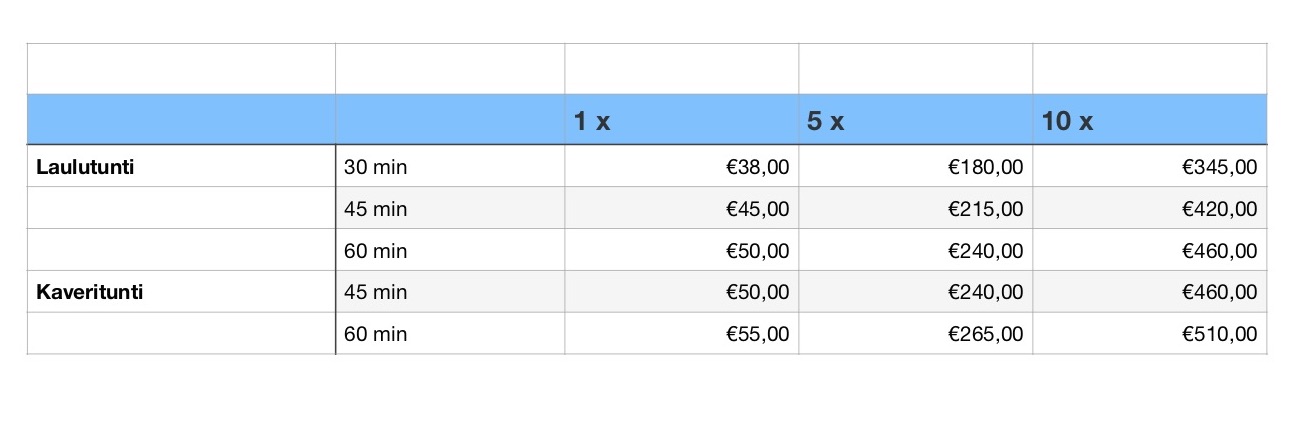Click the blank blue header cell above Laulutunti
This screenshot has height=421, width=1300.
point(181,120)
